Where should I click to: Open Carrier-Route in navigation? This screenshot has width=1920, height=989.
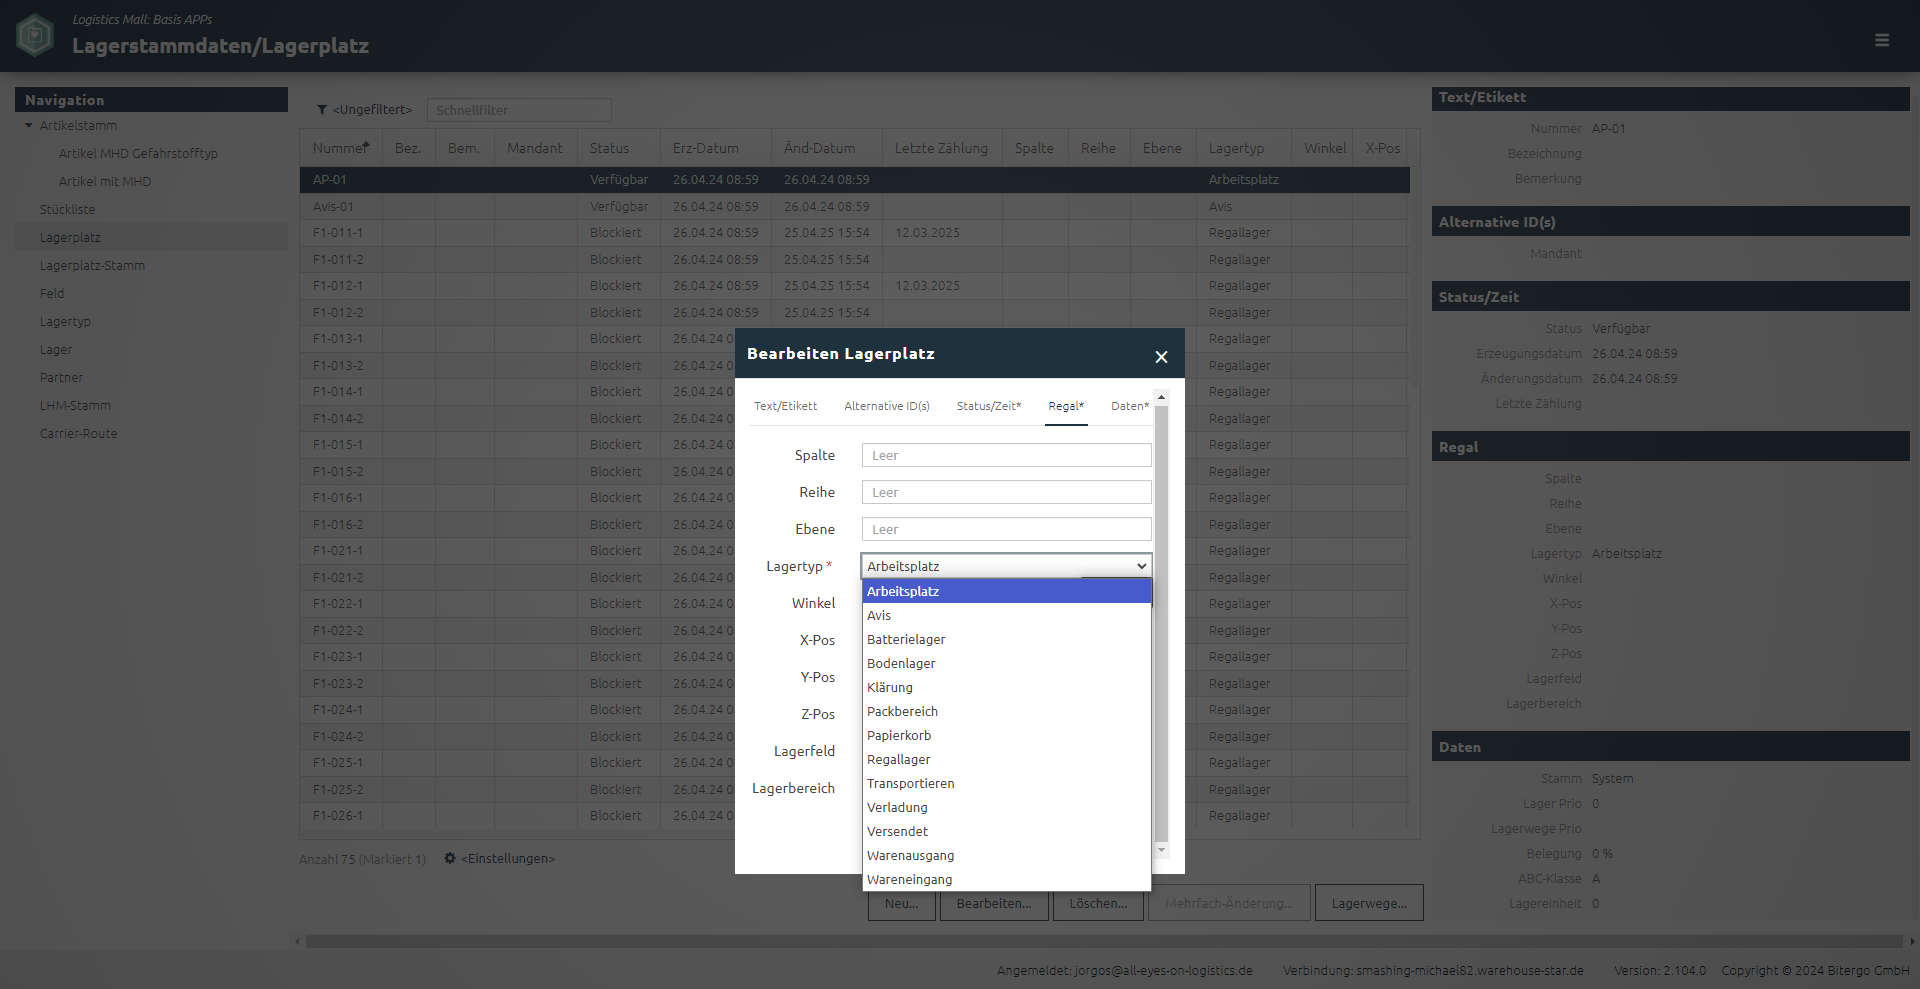point(78,433)
